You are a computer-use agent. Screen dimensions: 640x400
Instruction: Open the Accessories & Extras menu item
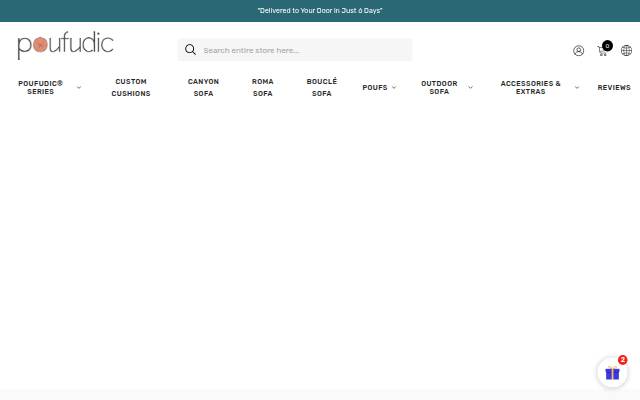point(530,87)
